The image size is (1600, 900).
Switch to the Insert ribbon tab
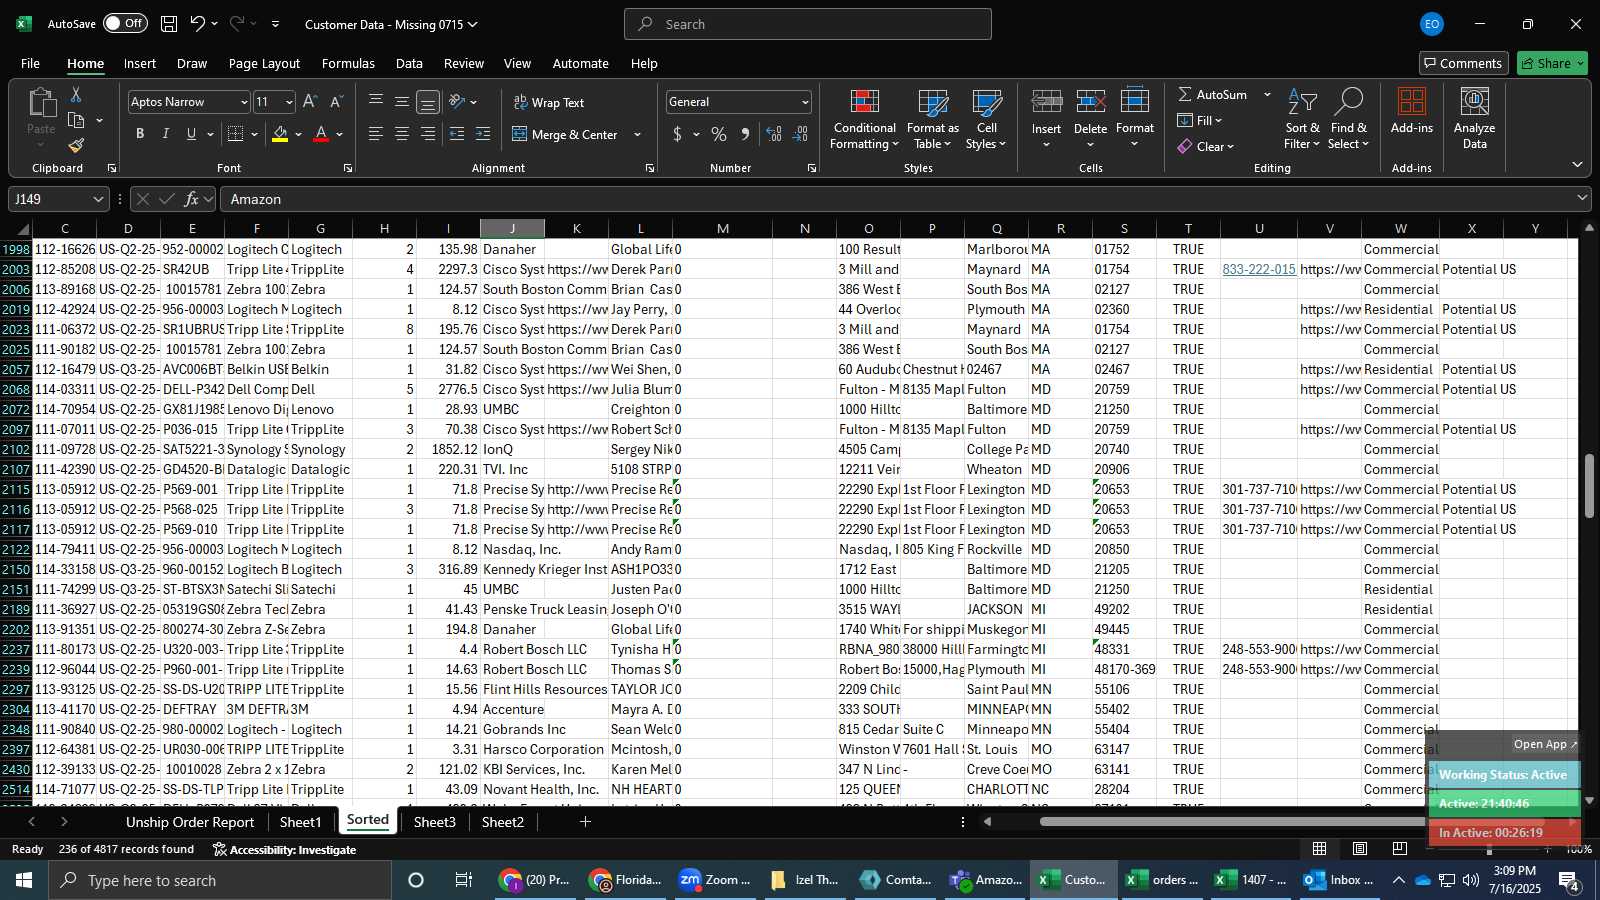coord(140,63)
